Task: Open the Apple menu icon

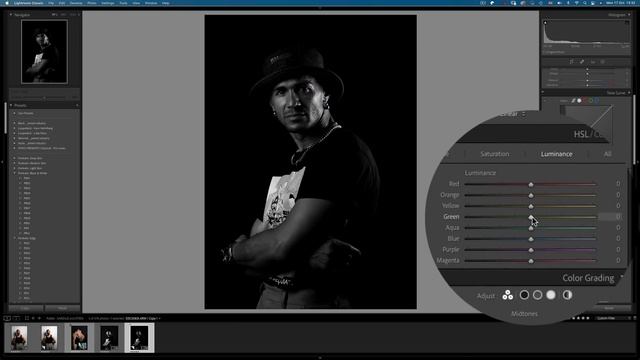Action: coord(7,3)
